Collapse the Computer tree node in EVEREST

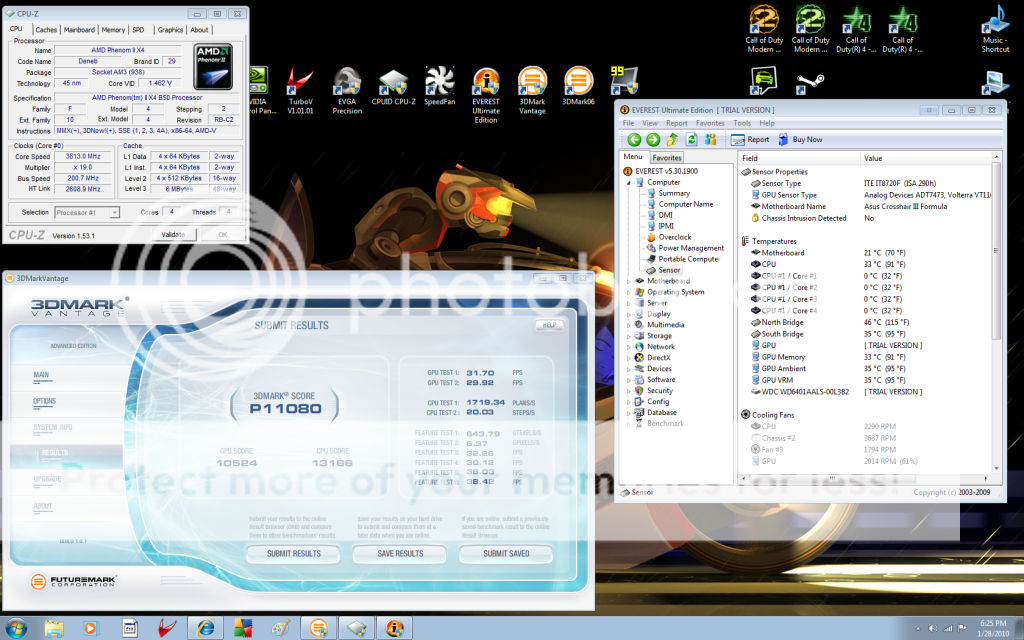629,182
